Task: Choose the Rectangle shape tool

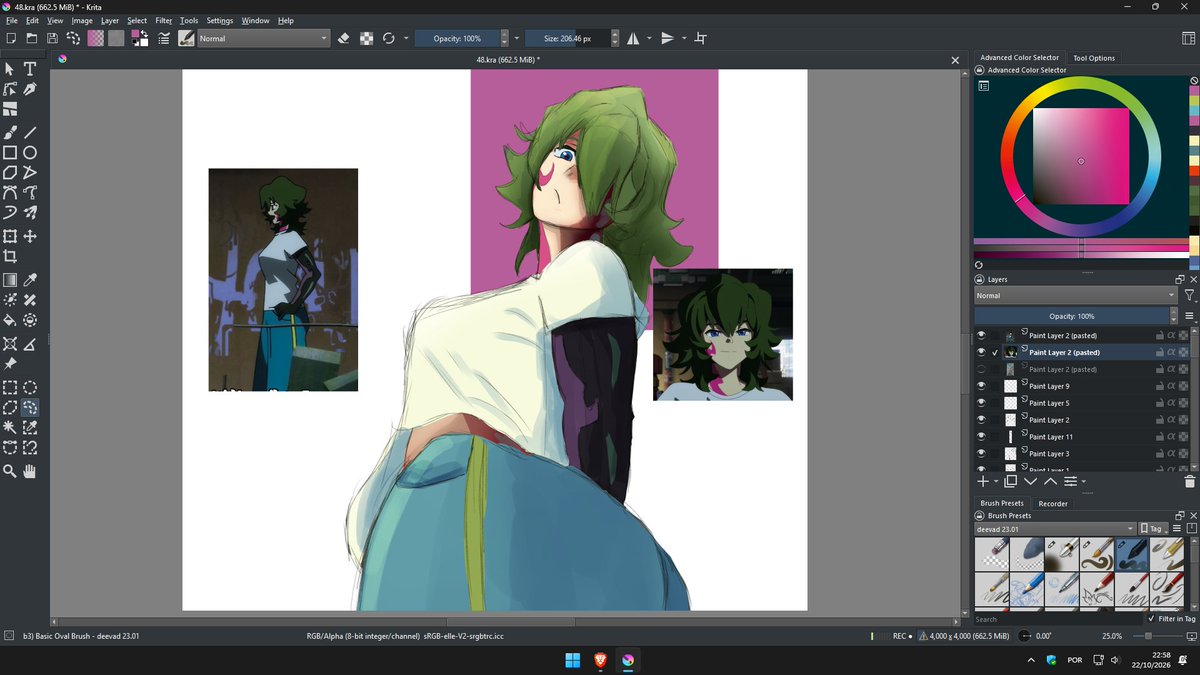Action: point(10,153)
